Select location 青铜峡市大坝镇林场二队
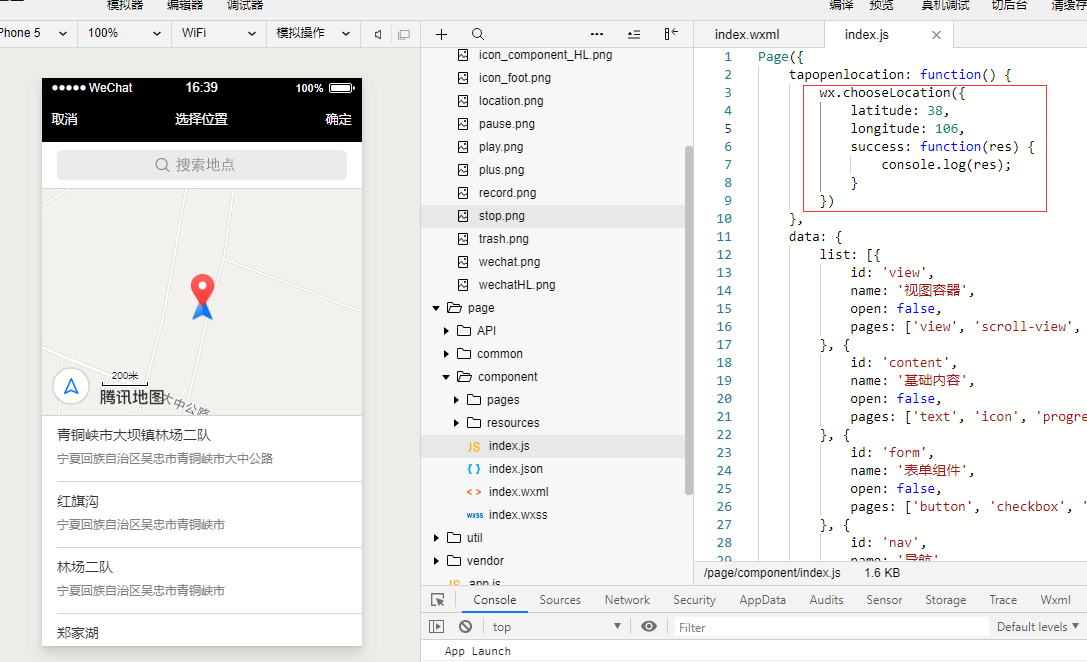Screen dimensions: 1087x662 (x=202, y=447)
